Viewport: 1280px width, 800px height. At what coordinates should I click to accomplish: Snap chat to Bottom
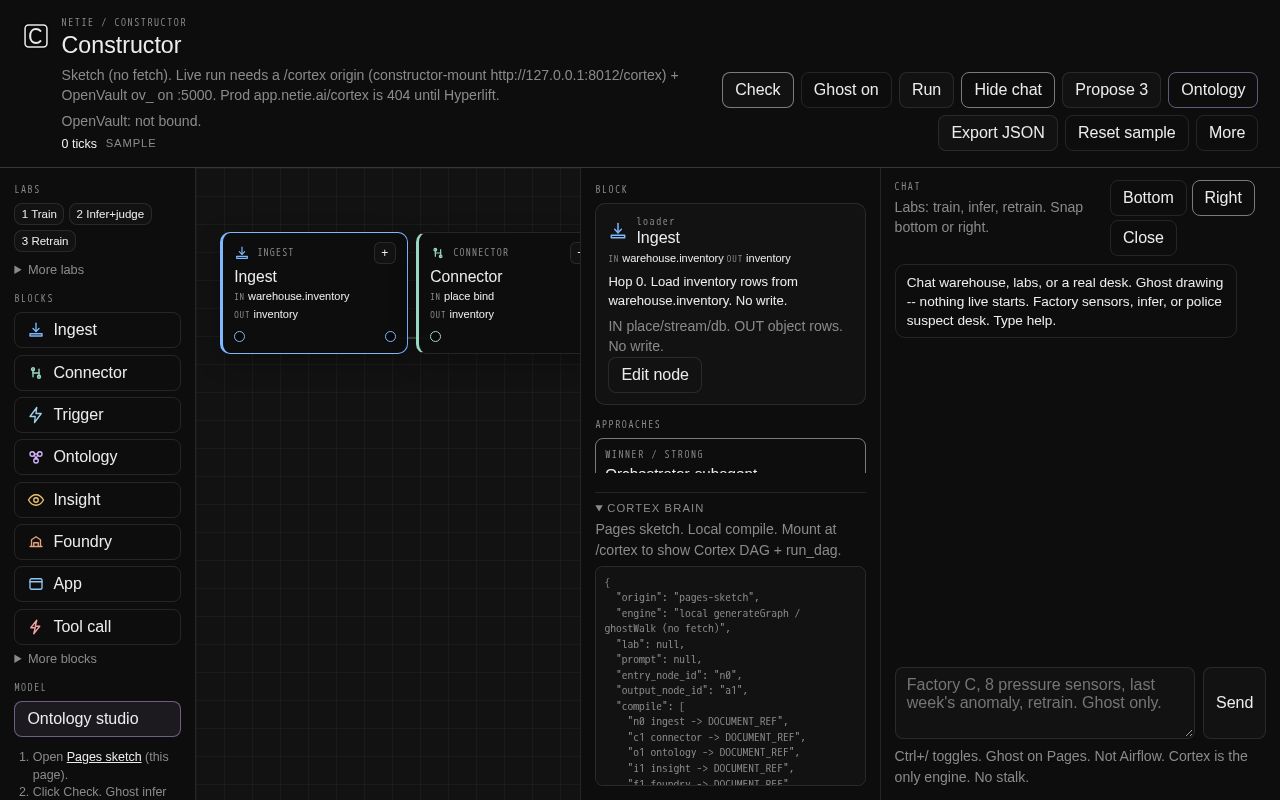tap(1148, 198)
